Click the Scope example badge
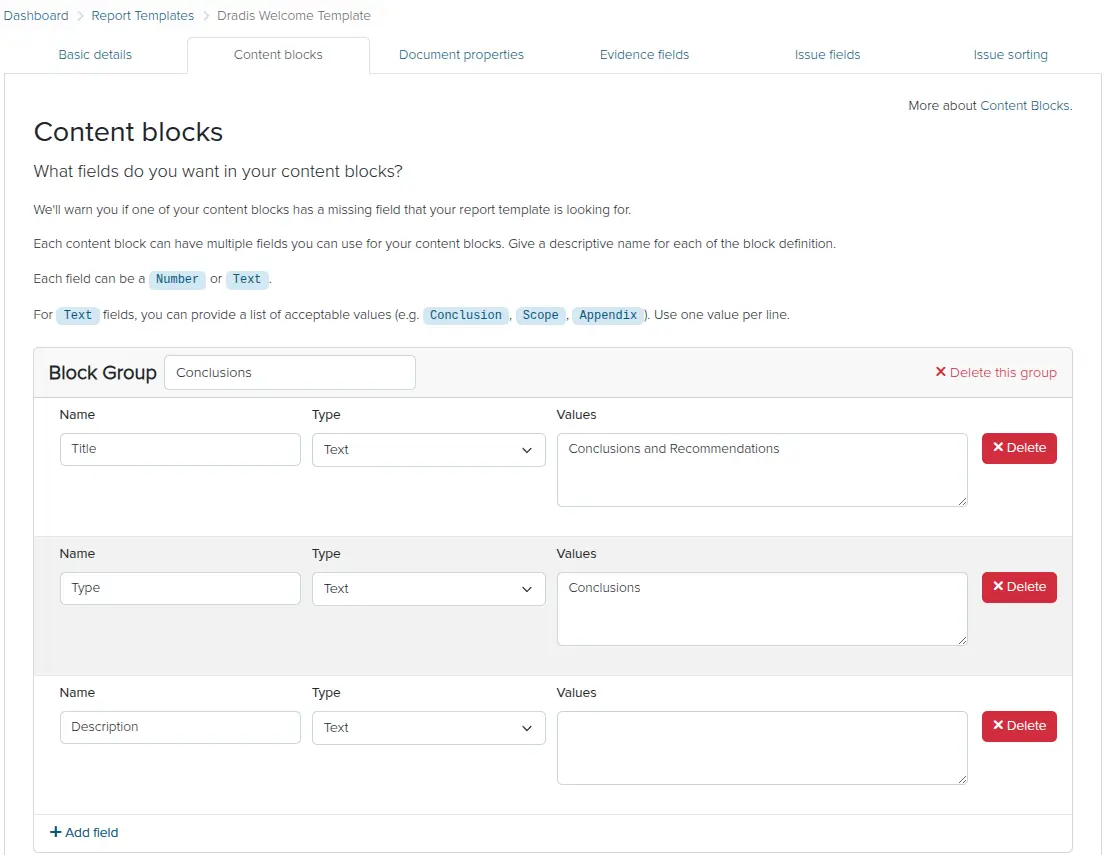Image resolution: width=1107 pixels, height=855 pixels. point(540,315)
